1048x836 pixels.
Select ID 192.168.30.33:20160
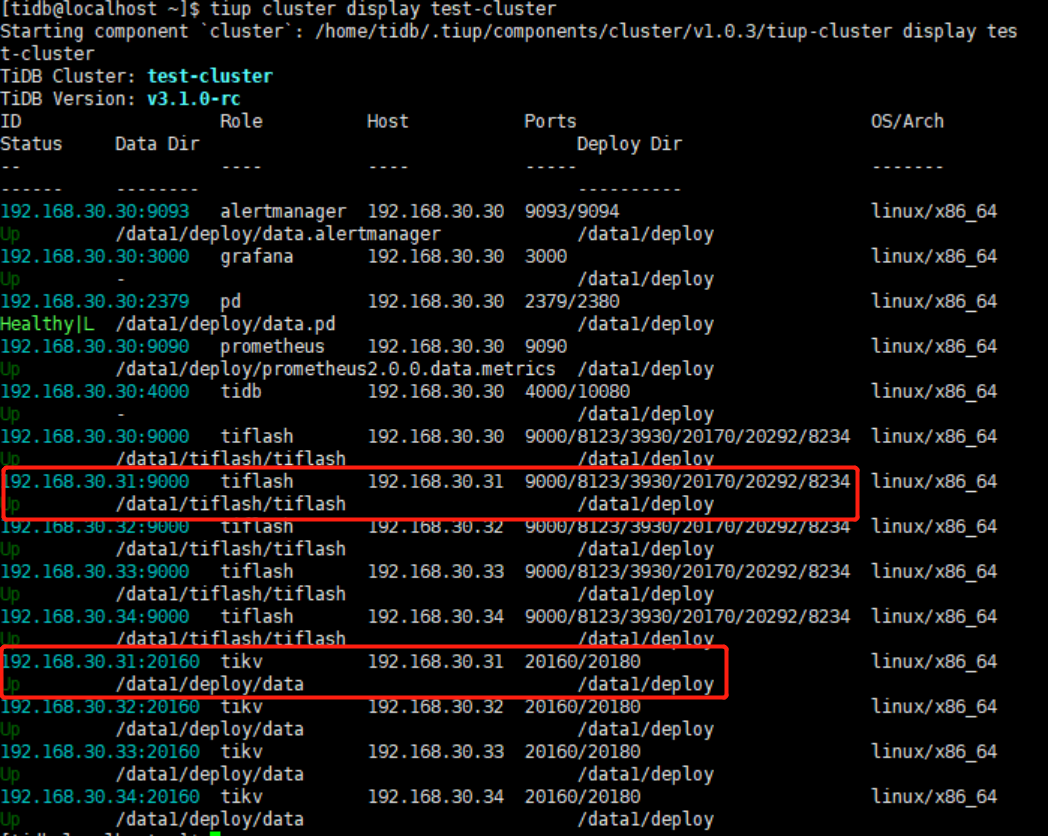pyautogui.click(x=100, y=752)
